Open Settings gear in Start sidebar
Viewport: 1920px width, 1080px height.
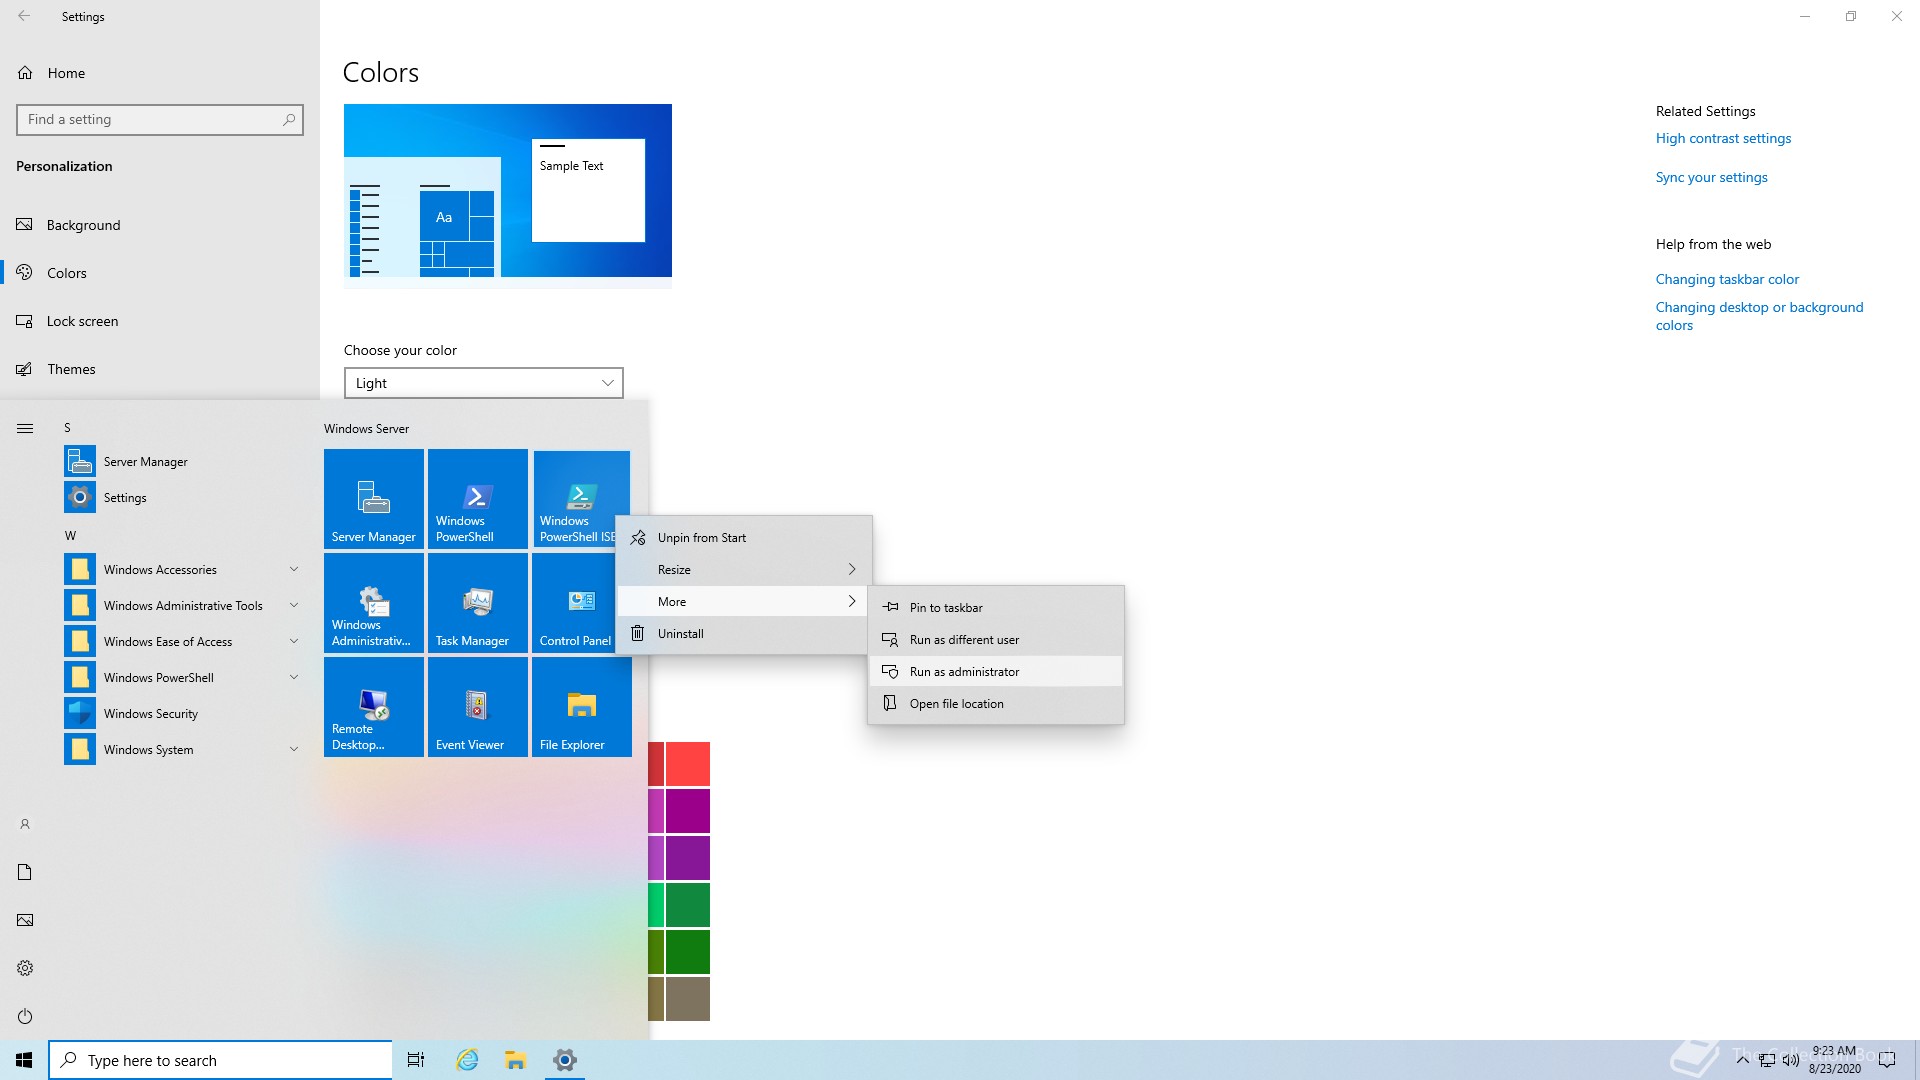pos(25,968)
